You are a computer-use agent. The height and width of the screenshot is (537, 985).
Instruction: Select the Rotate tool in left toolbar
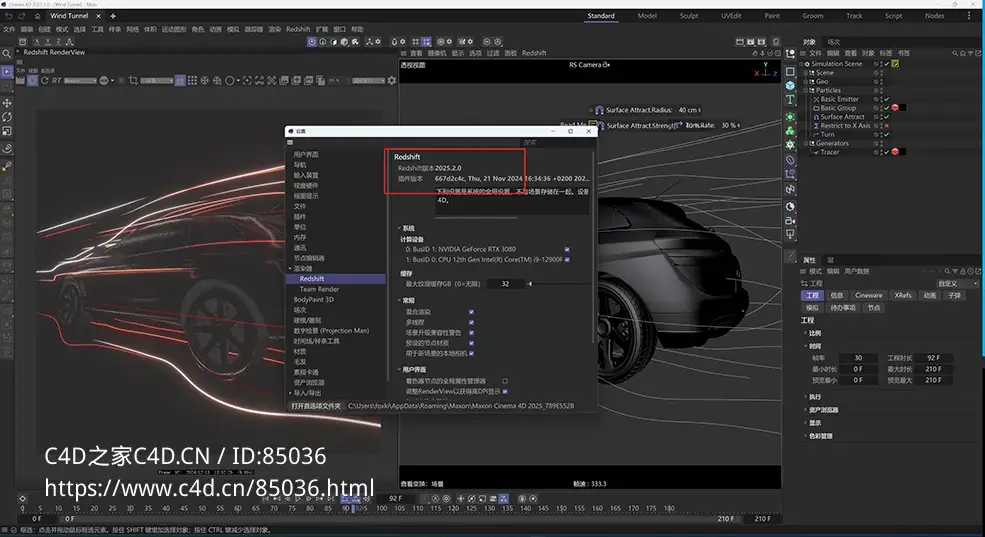(7, 117)
